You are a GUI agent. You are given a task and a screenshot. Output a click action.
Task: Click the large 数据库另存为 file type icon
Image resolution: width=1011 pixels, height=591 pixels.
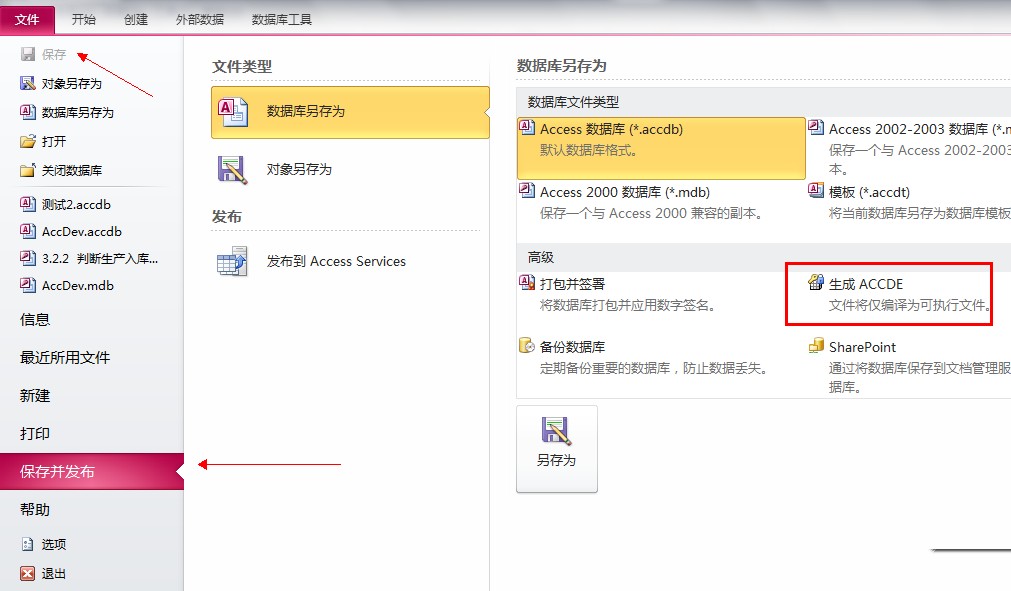coord(233,112)
